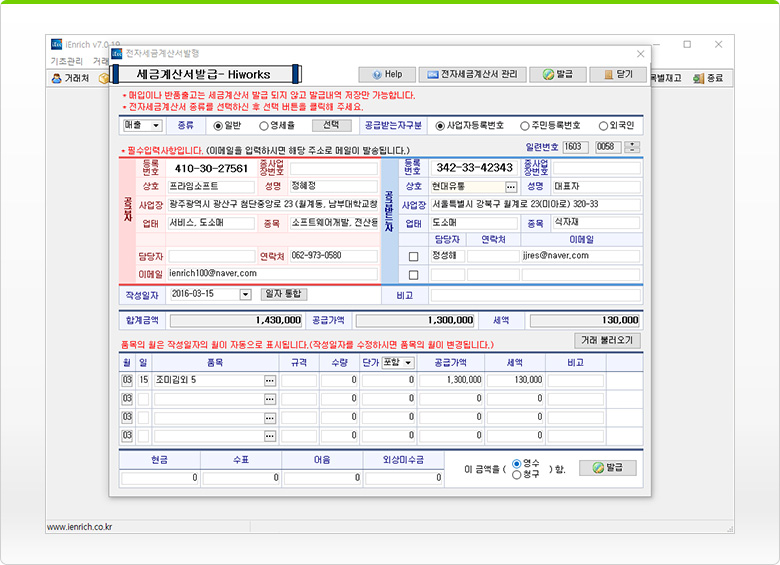The image size is (780, 565).
Task: Open 전자세금계산서 관리 button
Action: (472, 75)
